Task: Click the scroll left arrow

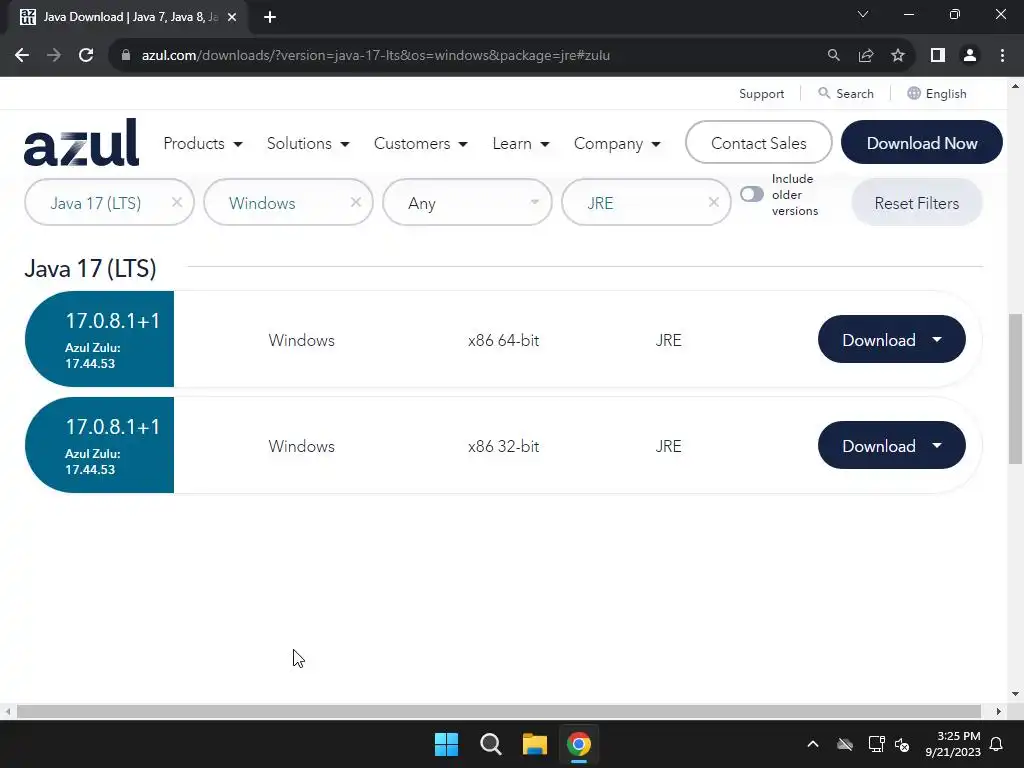Action: pyautogui.click(x=7, y=711)
